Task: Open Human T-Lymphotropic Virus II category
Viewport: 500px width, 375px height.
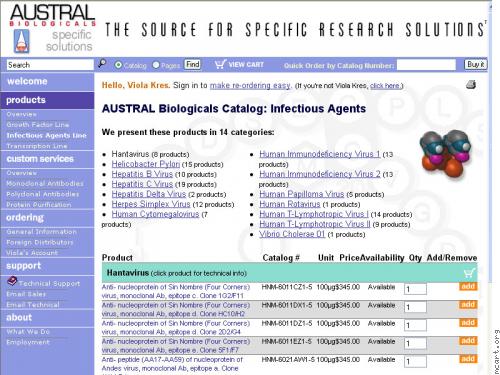Action: point(315,224)
